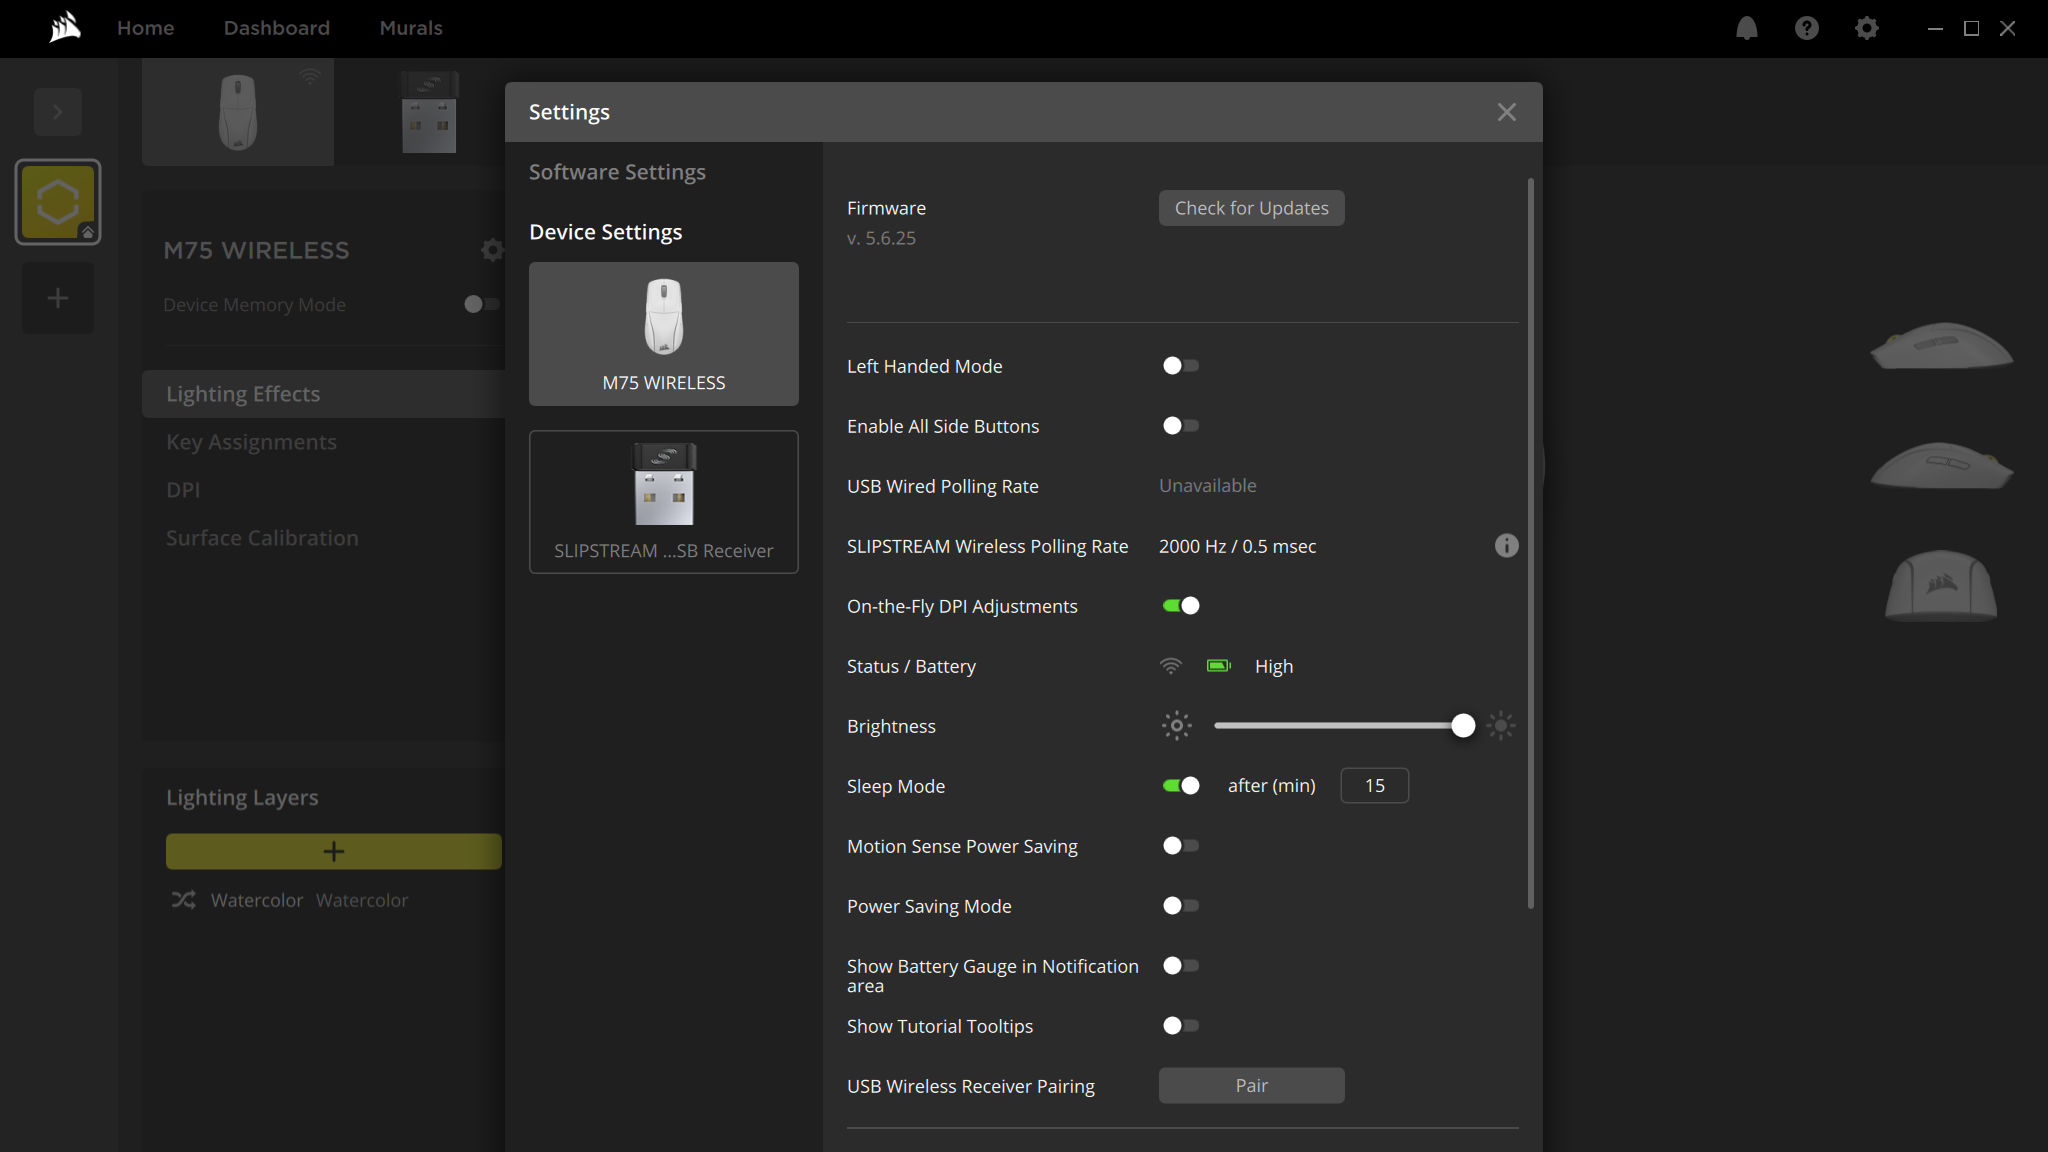
Task: Click the Check for Updates button
Action: [x=1252, y=208]
